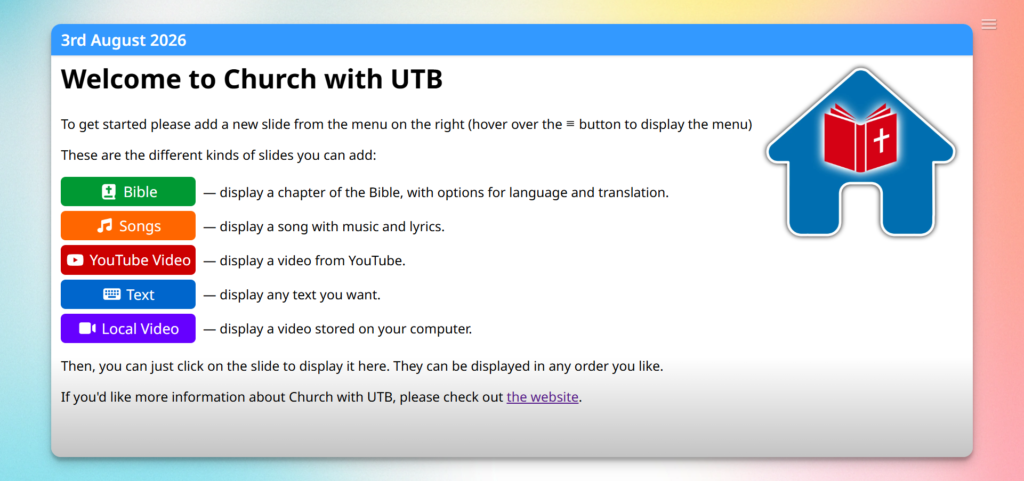Click the 'Welcome to Church with UTB' heading
Screen dimensions: 1024x481
pos(252,80)
